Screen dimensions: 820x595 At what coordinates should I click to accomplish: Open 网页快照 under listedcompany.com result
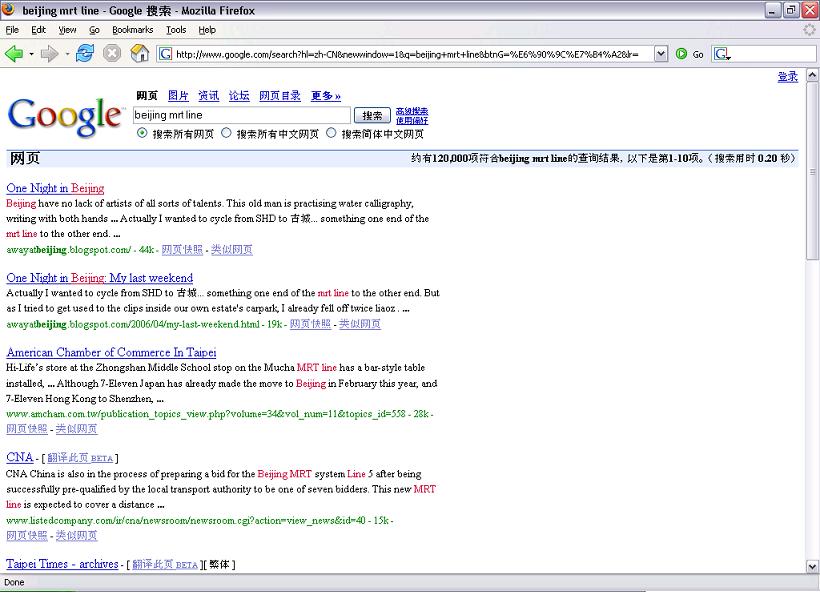27,535
